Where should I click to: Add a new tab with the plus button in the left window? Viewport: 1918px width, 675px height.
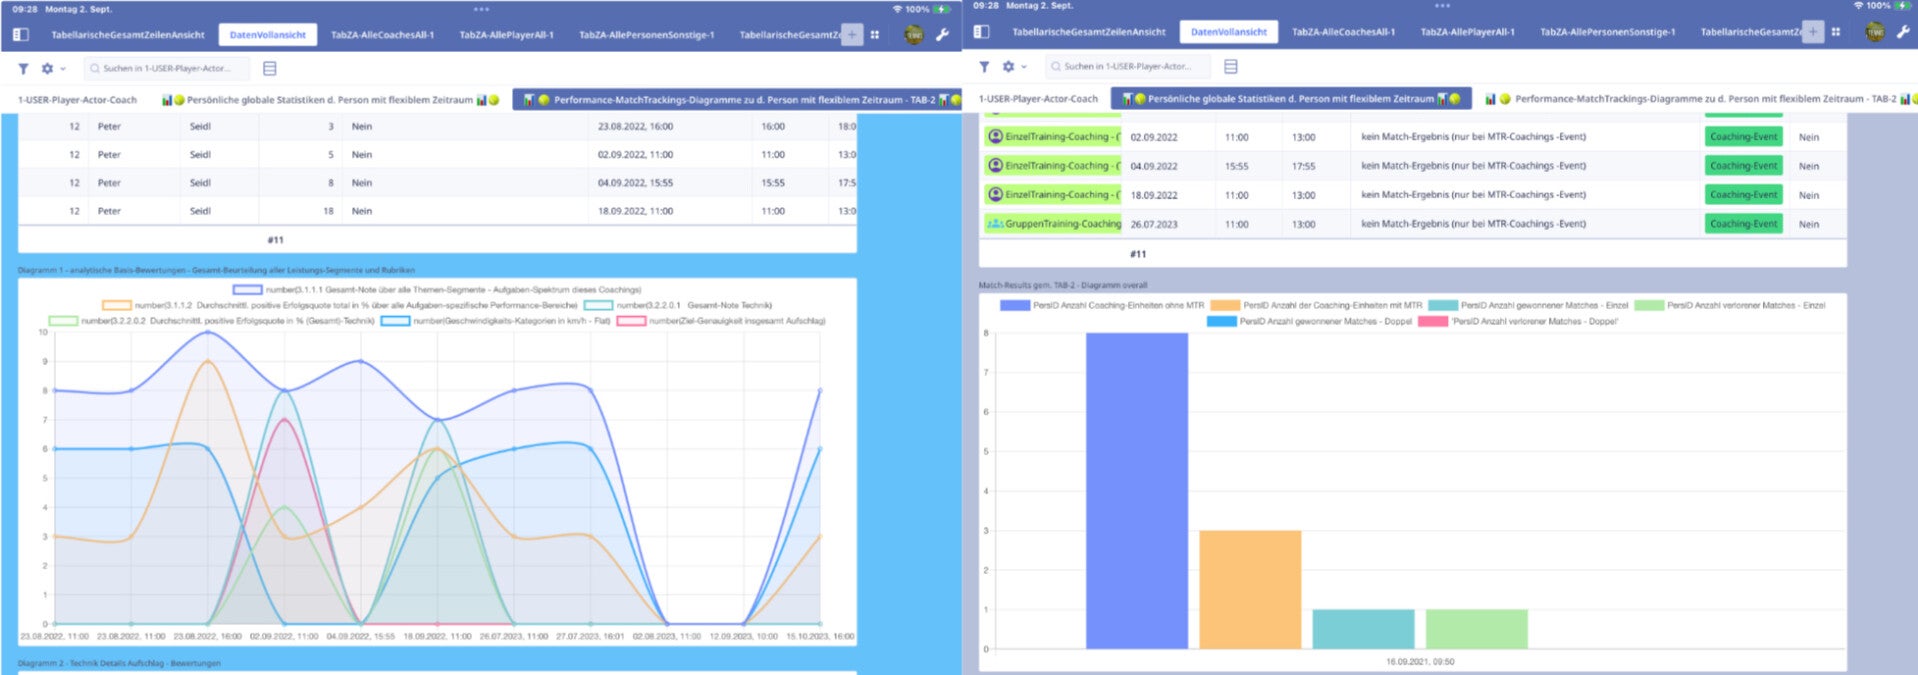tap(851, 34)
